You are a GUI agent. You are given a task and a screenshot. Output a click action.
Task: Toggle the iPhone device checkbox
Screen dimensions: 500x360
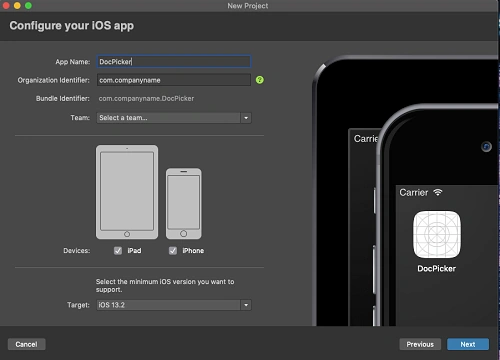click(173, 251)
